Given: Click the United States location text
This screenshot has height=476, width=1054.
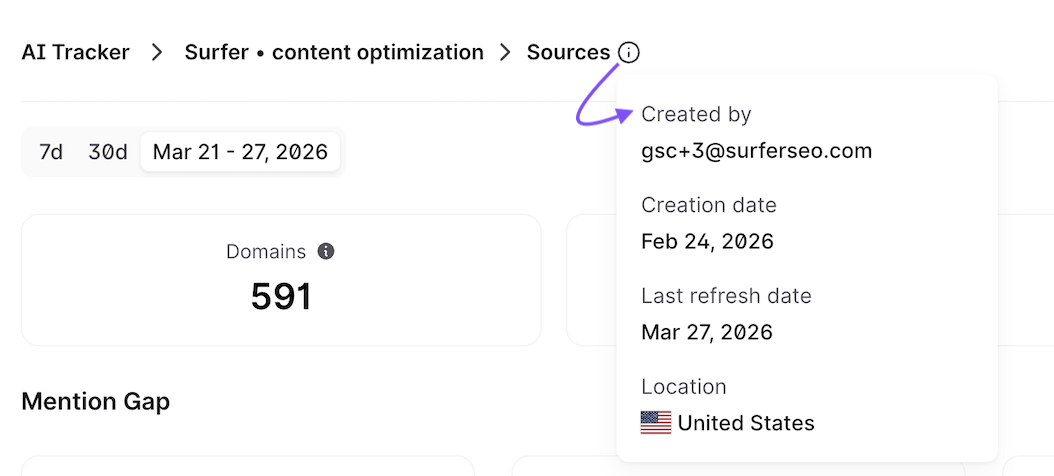Looking at the screenshot, I should tap(746, 423).
